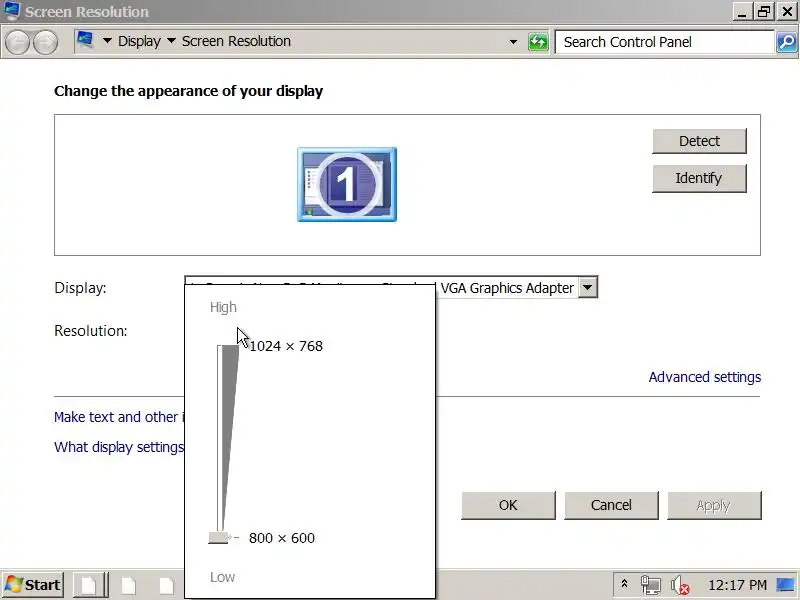The image size is (800, 600).
Task: Click the Search Control Panel field
Action: pyautogui.click(x=665, y=42)
